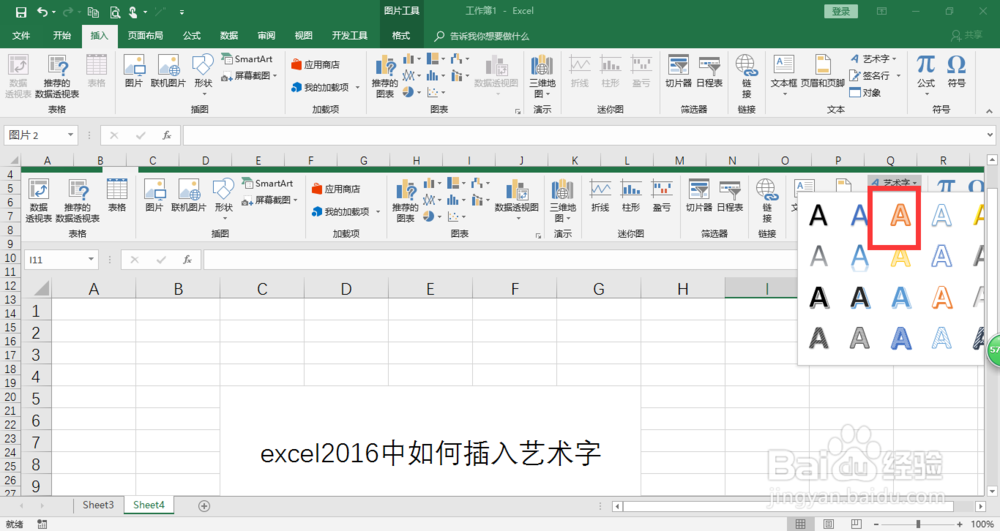Click the 共享 share button
This screenshot has width=1000, height=531.
967,36
